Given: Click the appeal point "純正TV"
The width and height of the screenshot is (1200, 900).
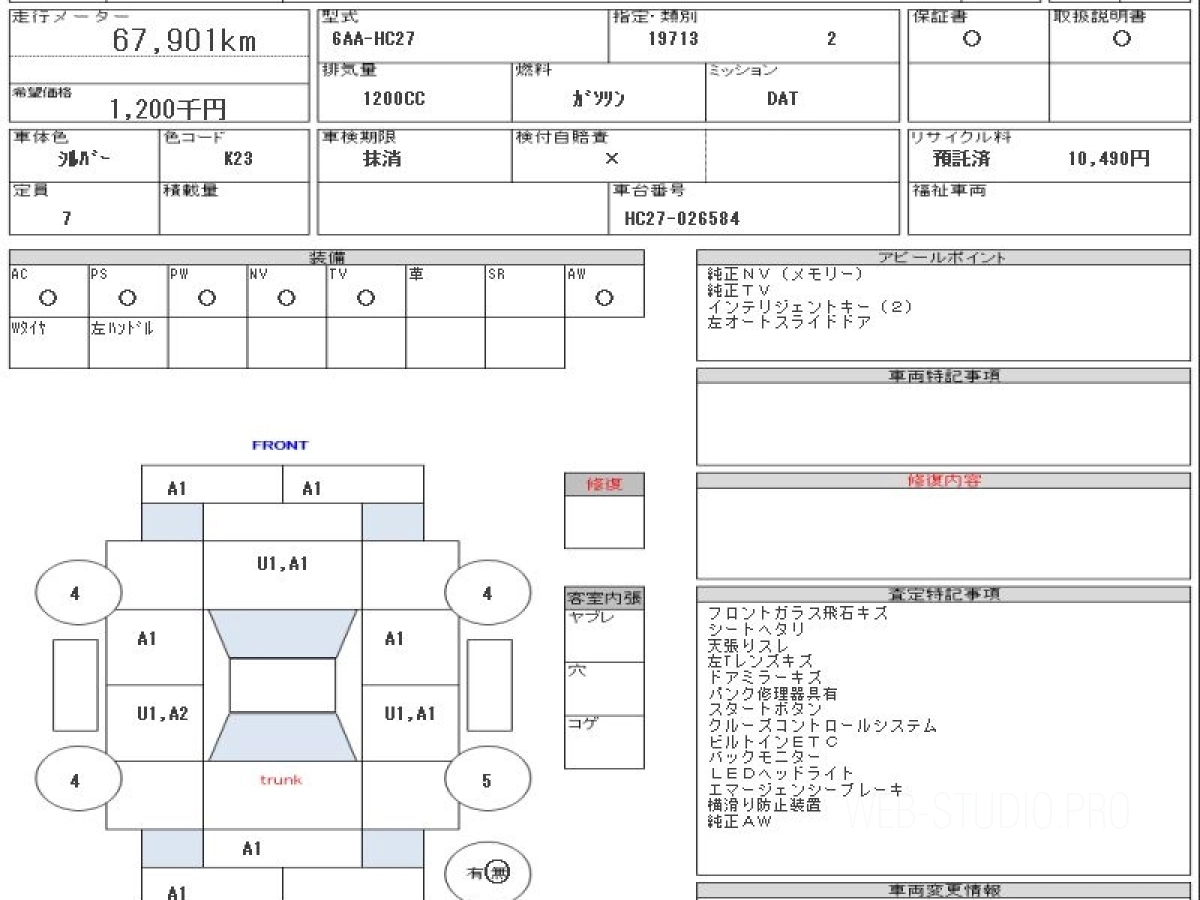Looking at the screenshot, I should pyautogui.click(x=739, y=290).
